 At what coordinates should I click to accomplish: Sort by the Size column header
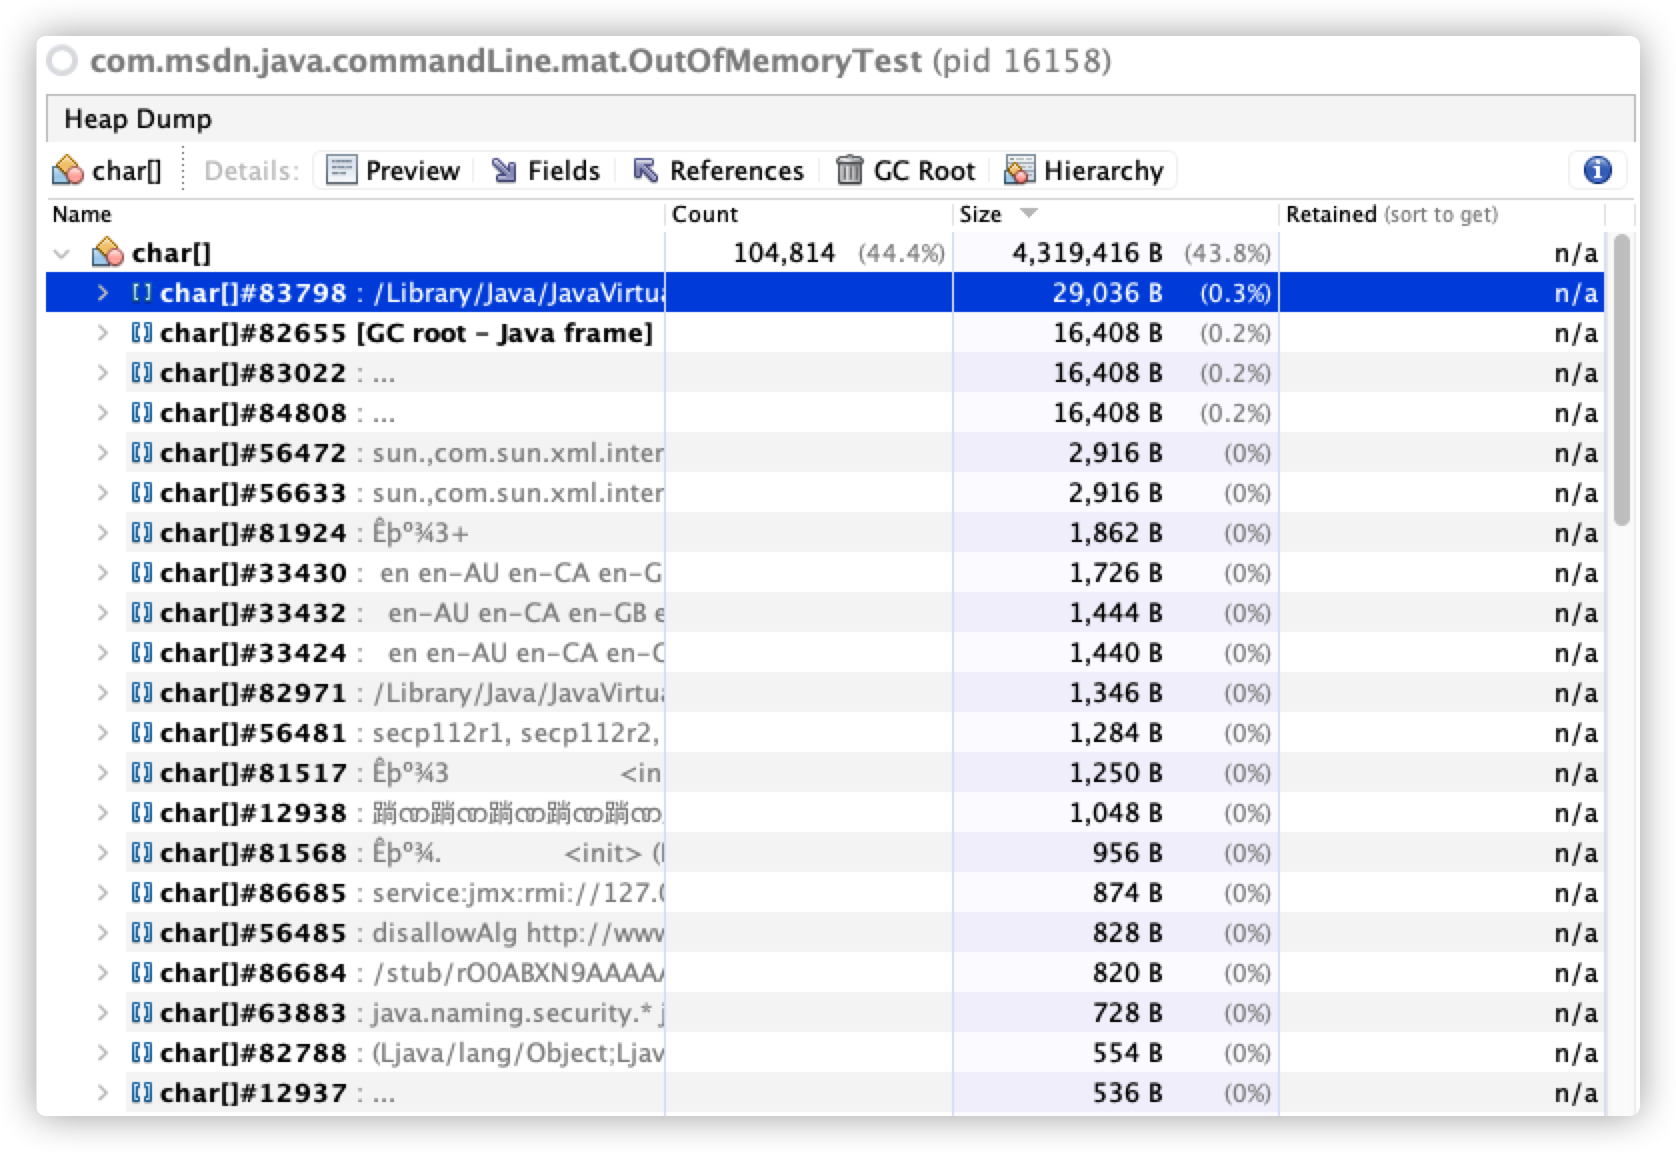[x=978, y=213]
